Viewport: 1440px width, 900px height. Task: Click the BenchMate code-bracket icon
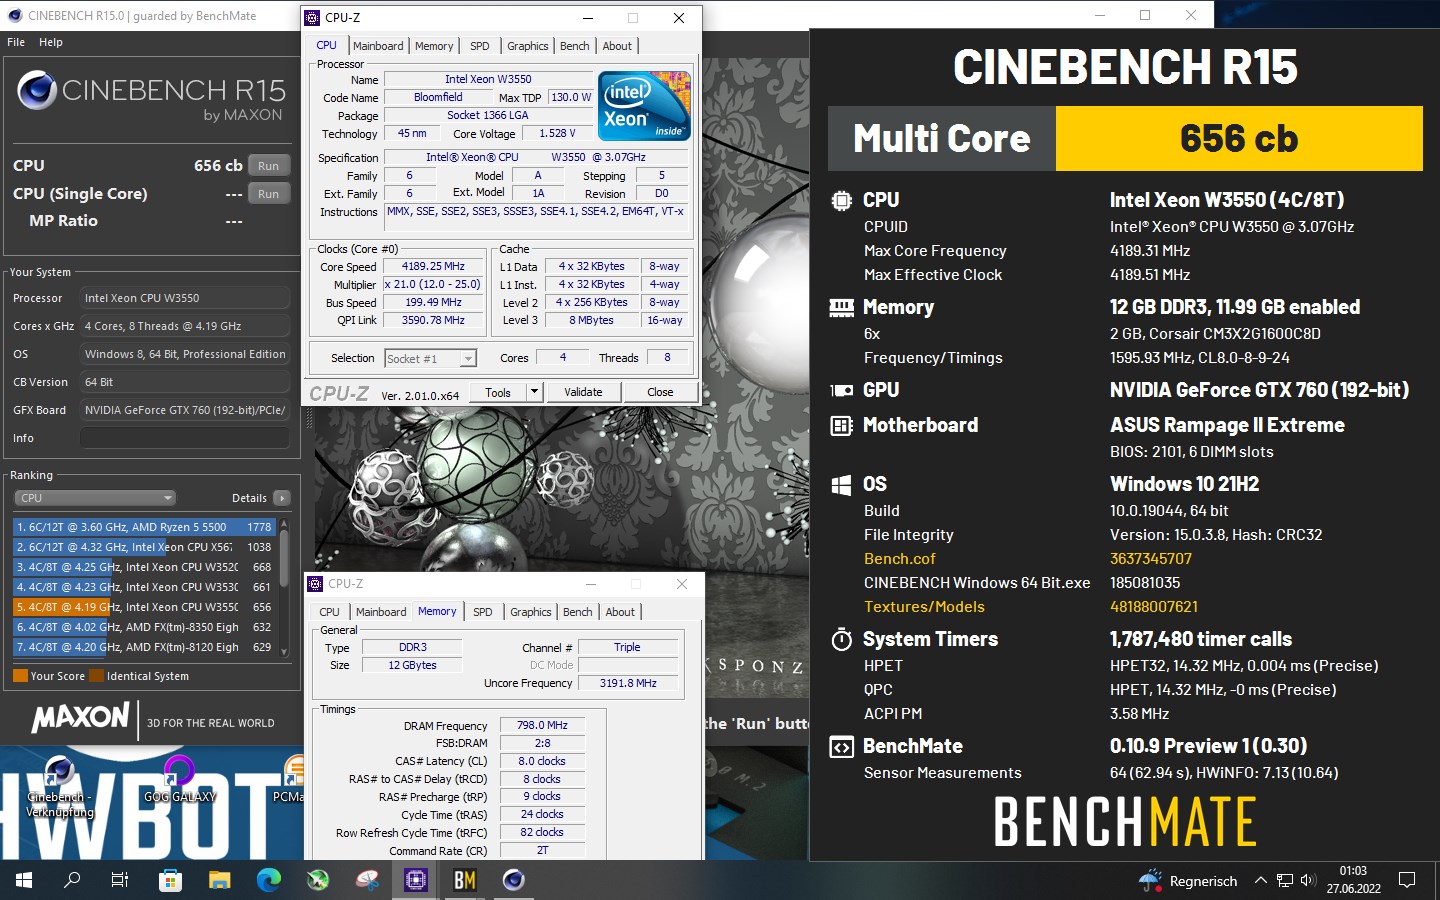[841, 747]
